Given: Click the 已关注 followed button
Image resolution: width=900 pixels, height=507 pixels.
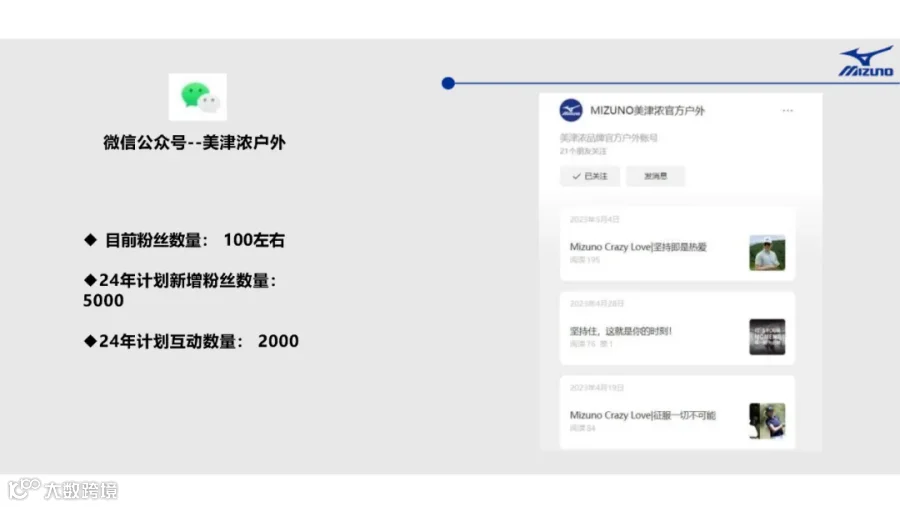Looking at the screenshot, I should click(x=589, y=176).
